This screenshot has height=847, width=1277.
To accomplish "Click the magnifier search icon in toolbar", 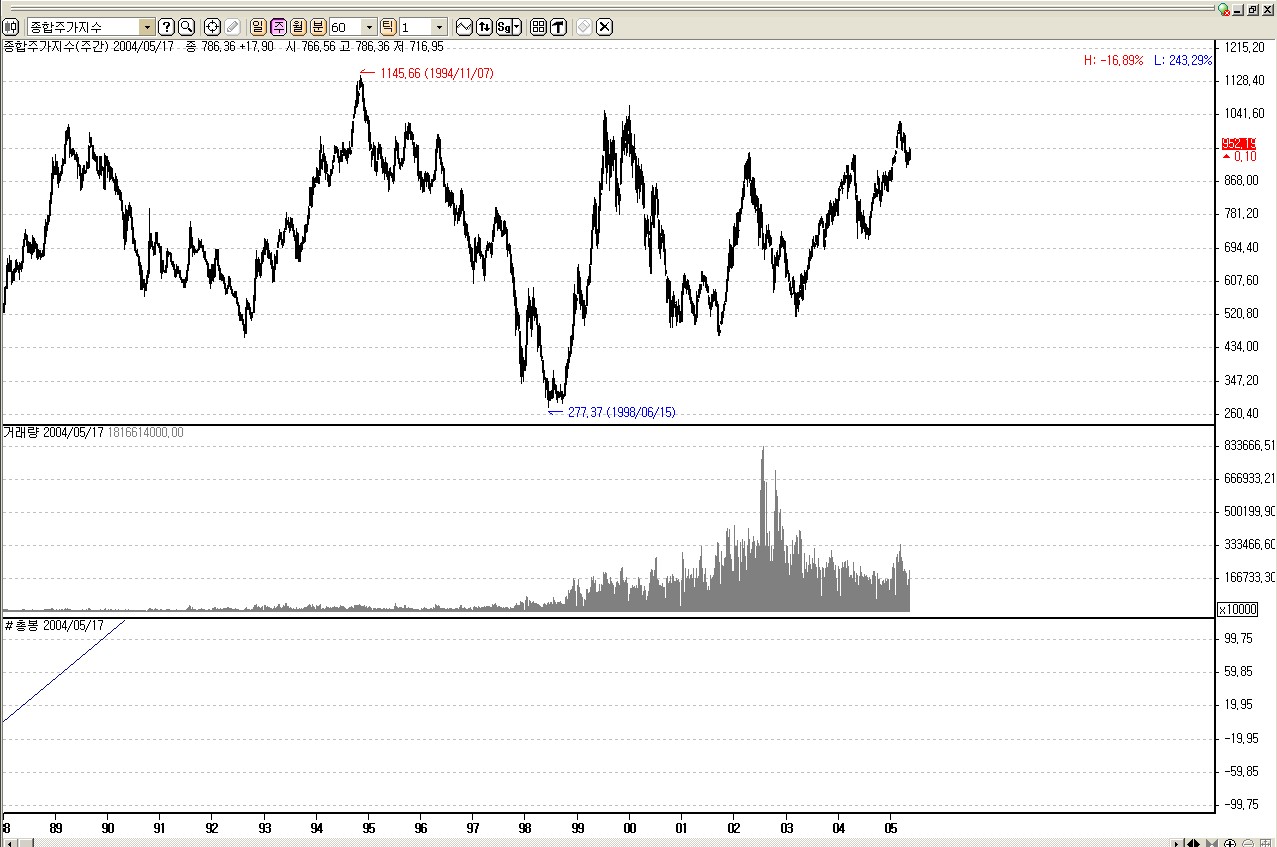I will coord(186,27).
